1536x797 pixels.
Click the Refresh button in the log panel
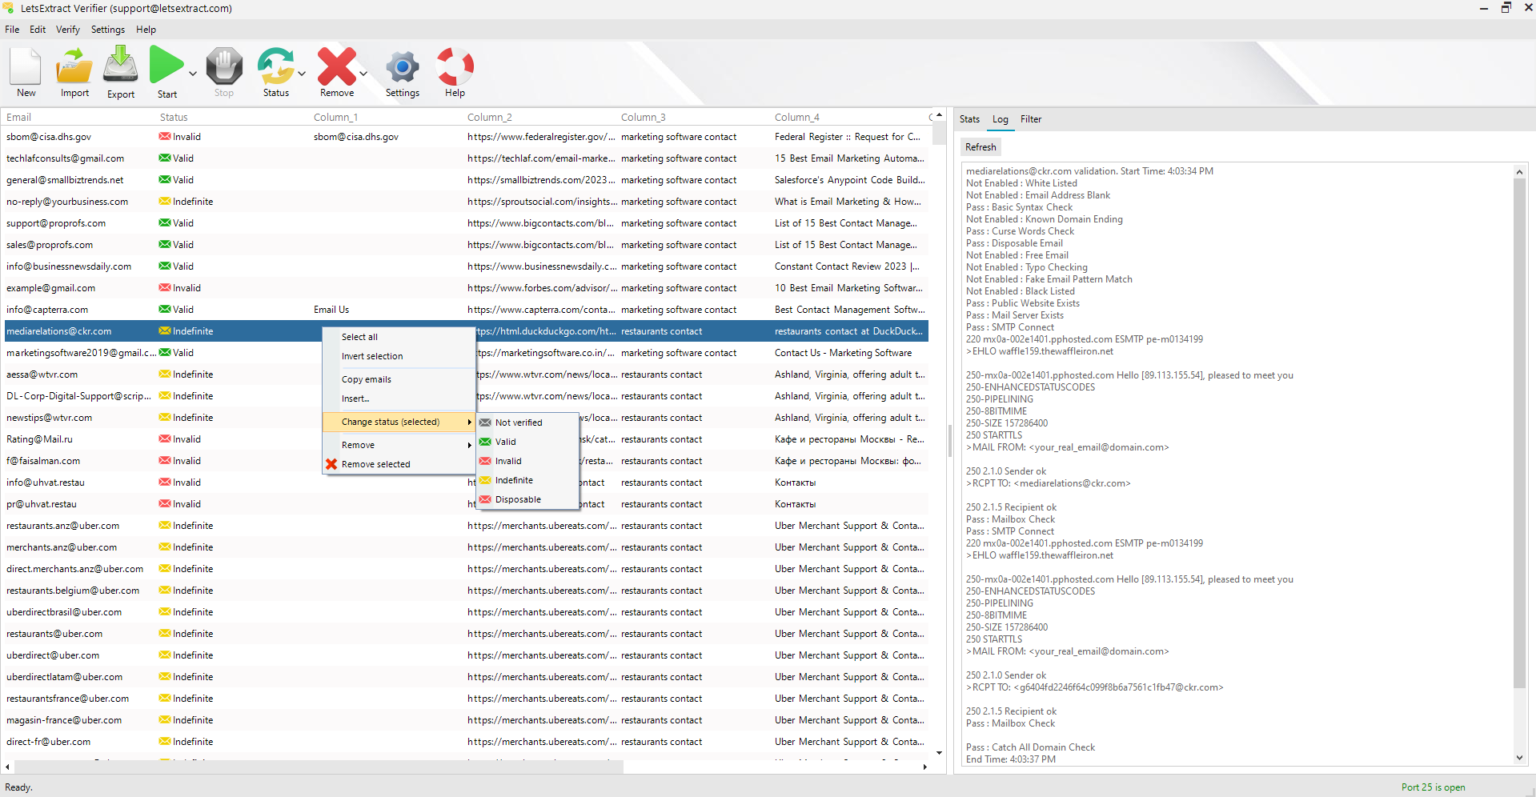point(980,146)
